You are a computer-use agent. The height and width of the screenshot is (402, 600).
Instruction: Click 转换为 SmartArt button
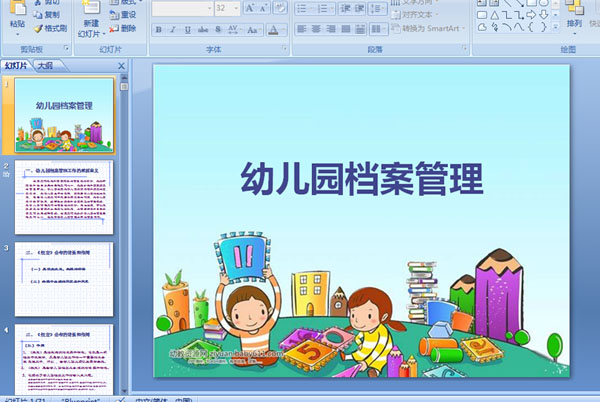[428, 29]
